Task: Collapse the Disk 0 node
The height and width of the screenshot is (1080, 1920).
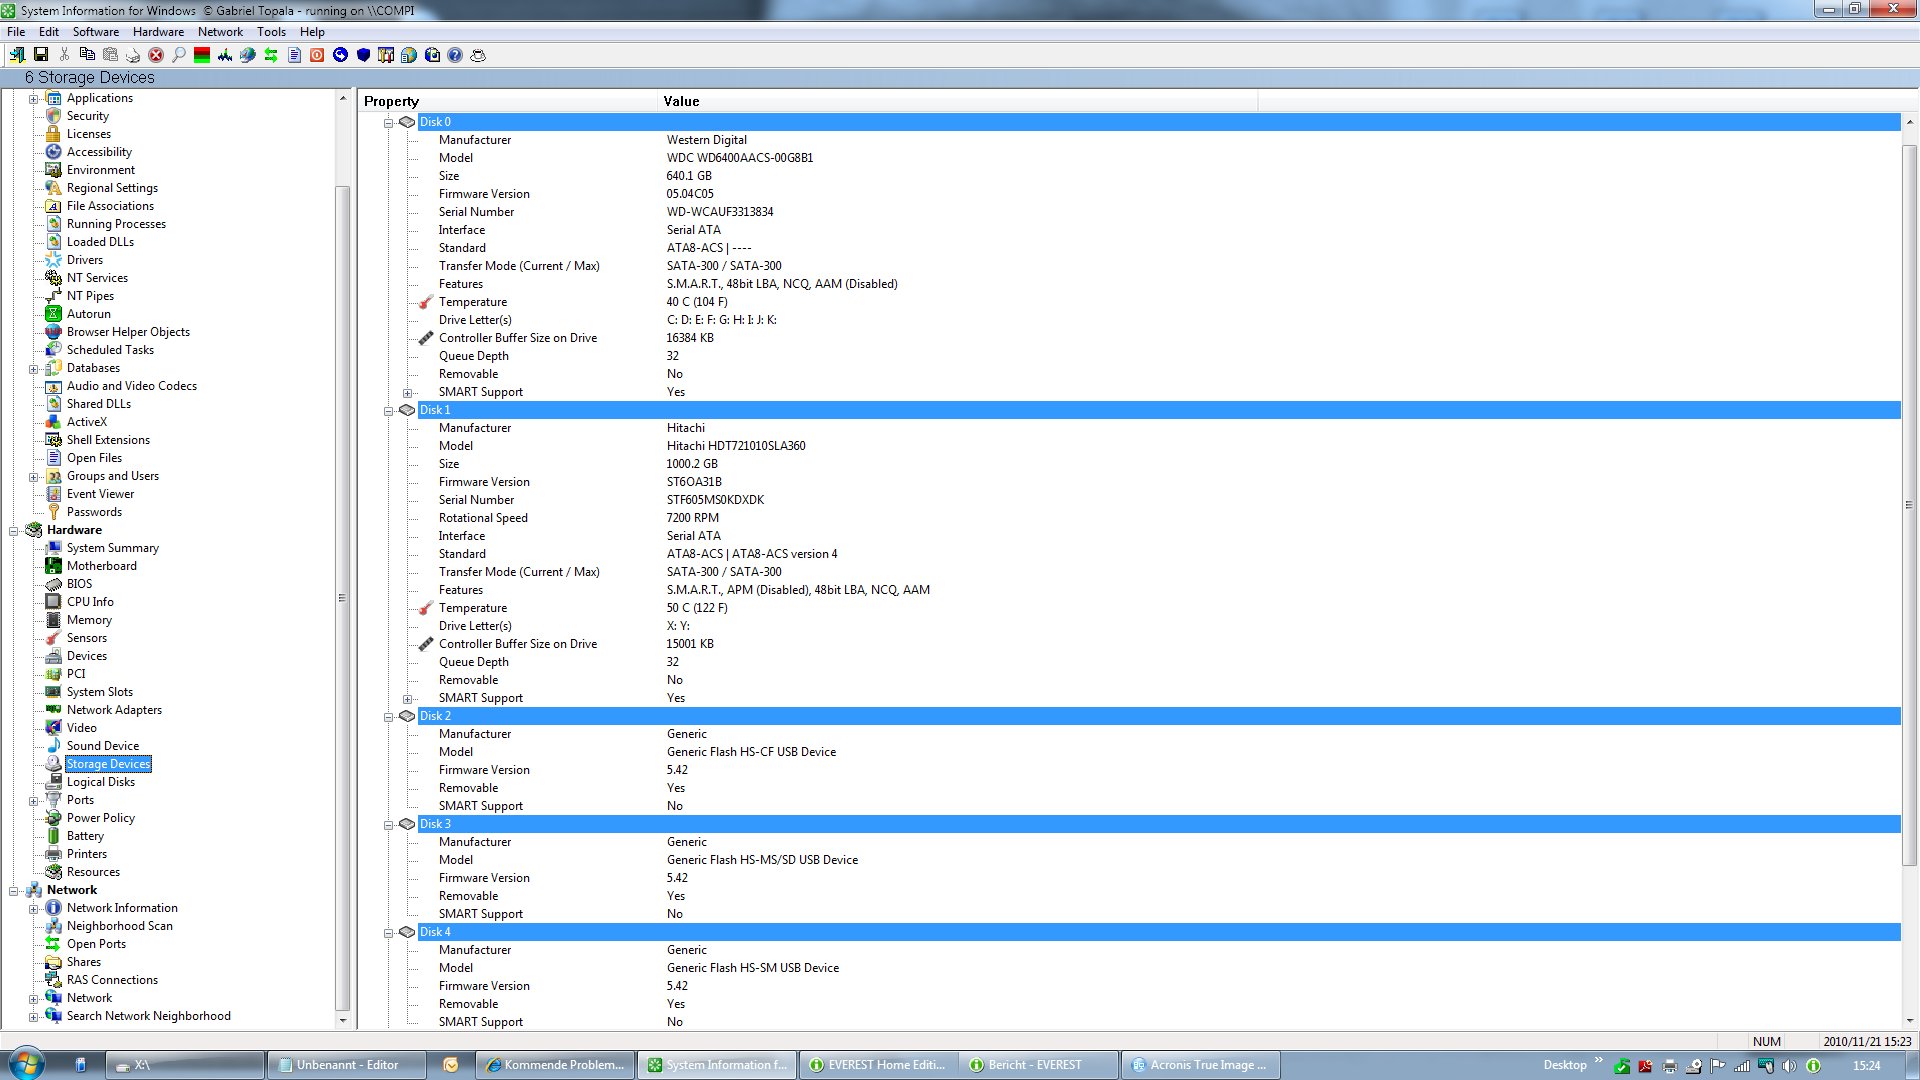Action: click(389, 122)
